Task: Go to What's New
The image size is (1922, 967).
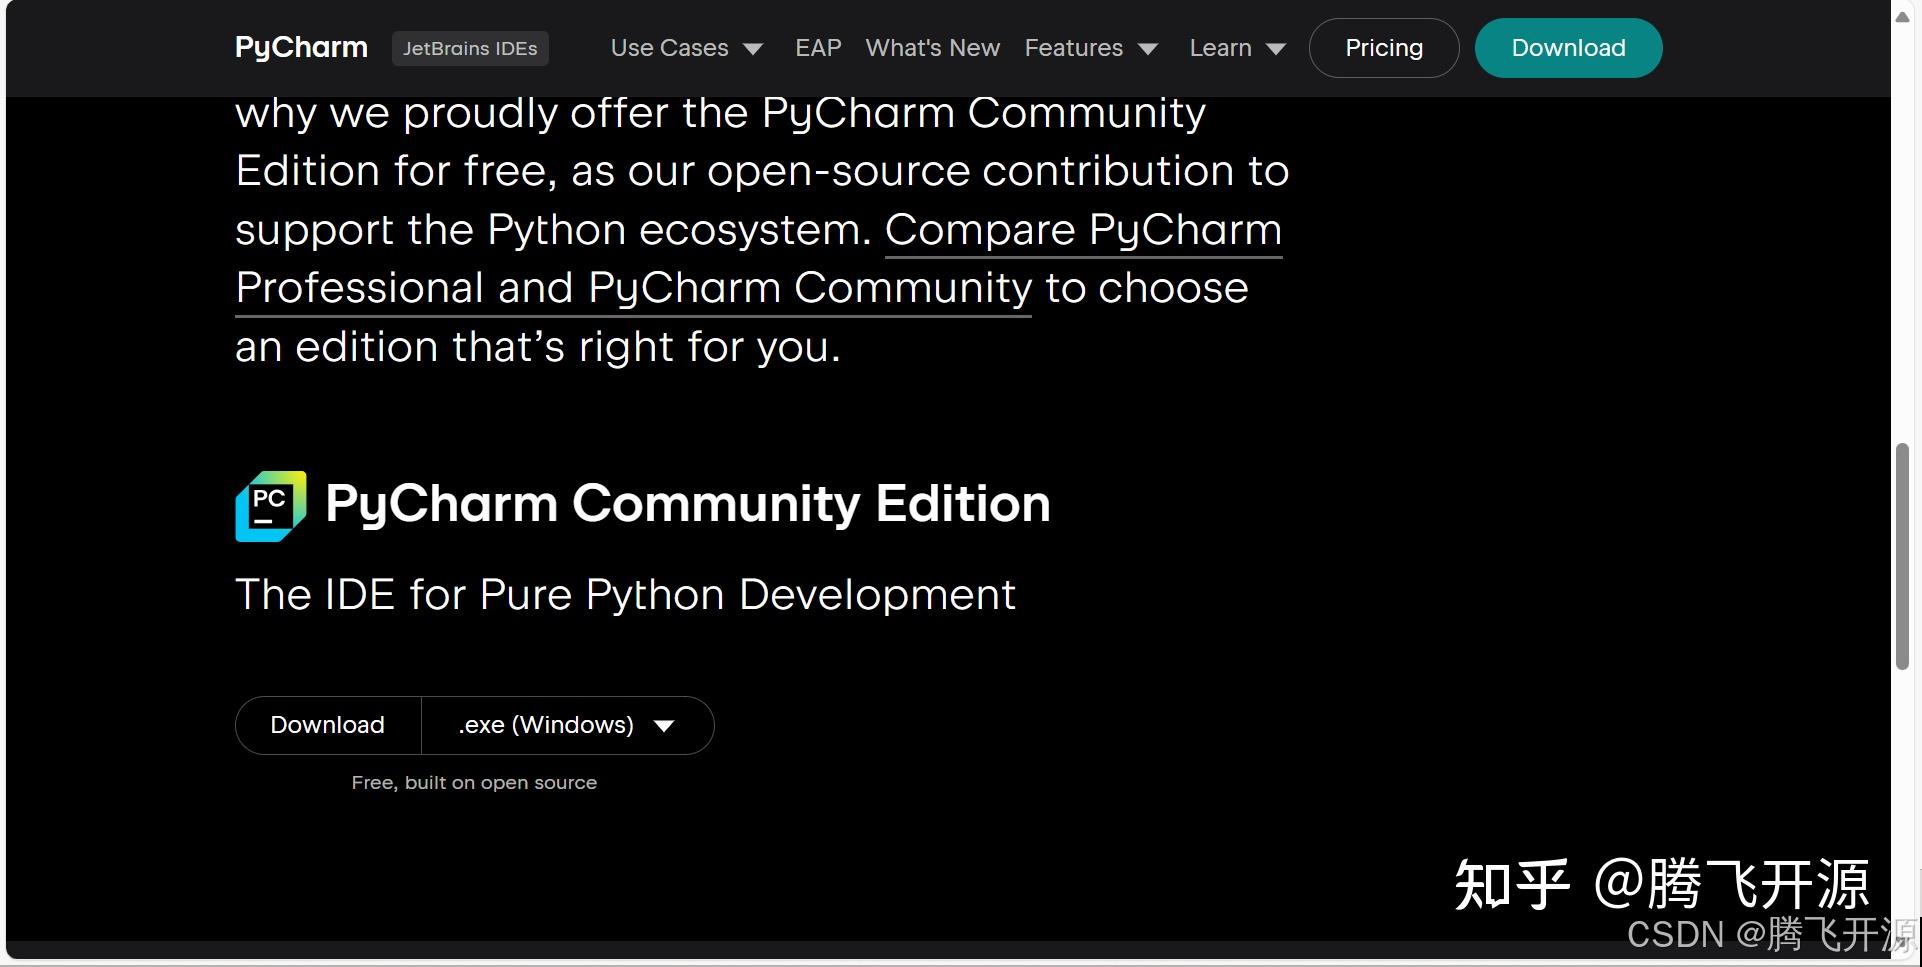Action: 933,48
